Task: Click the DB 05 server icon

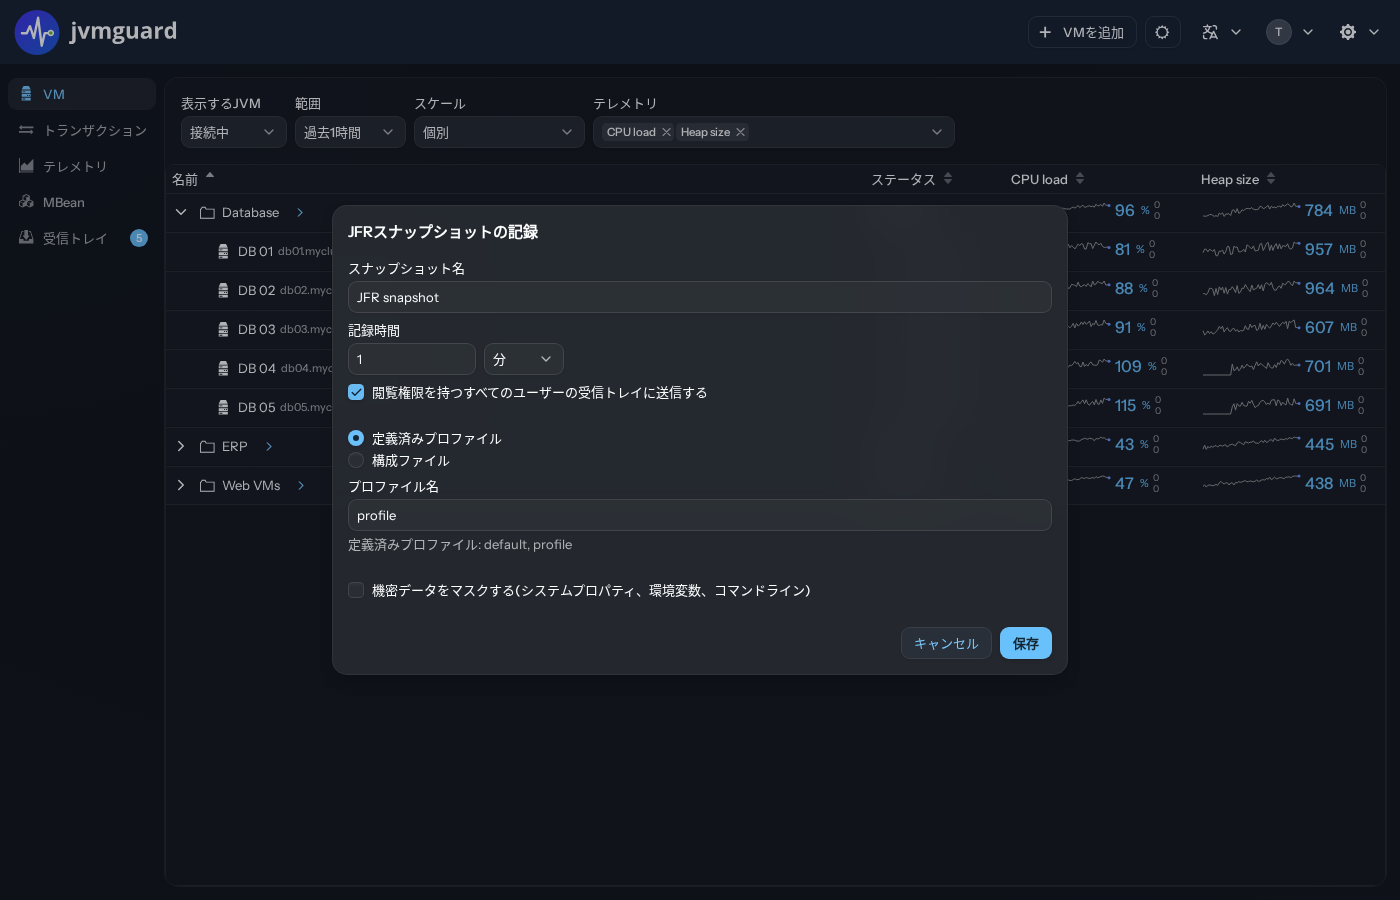Action: tap(223, 408)
